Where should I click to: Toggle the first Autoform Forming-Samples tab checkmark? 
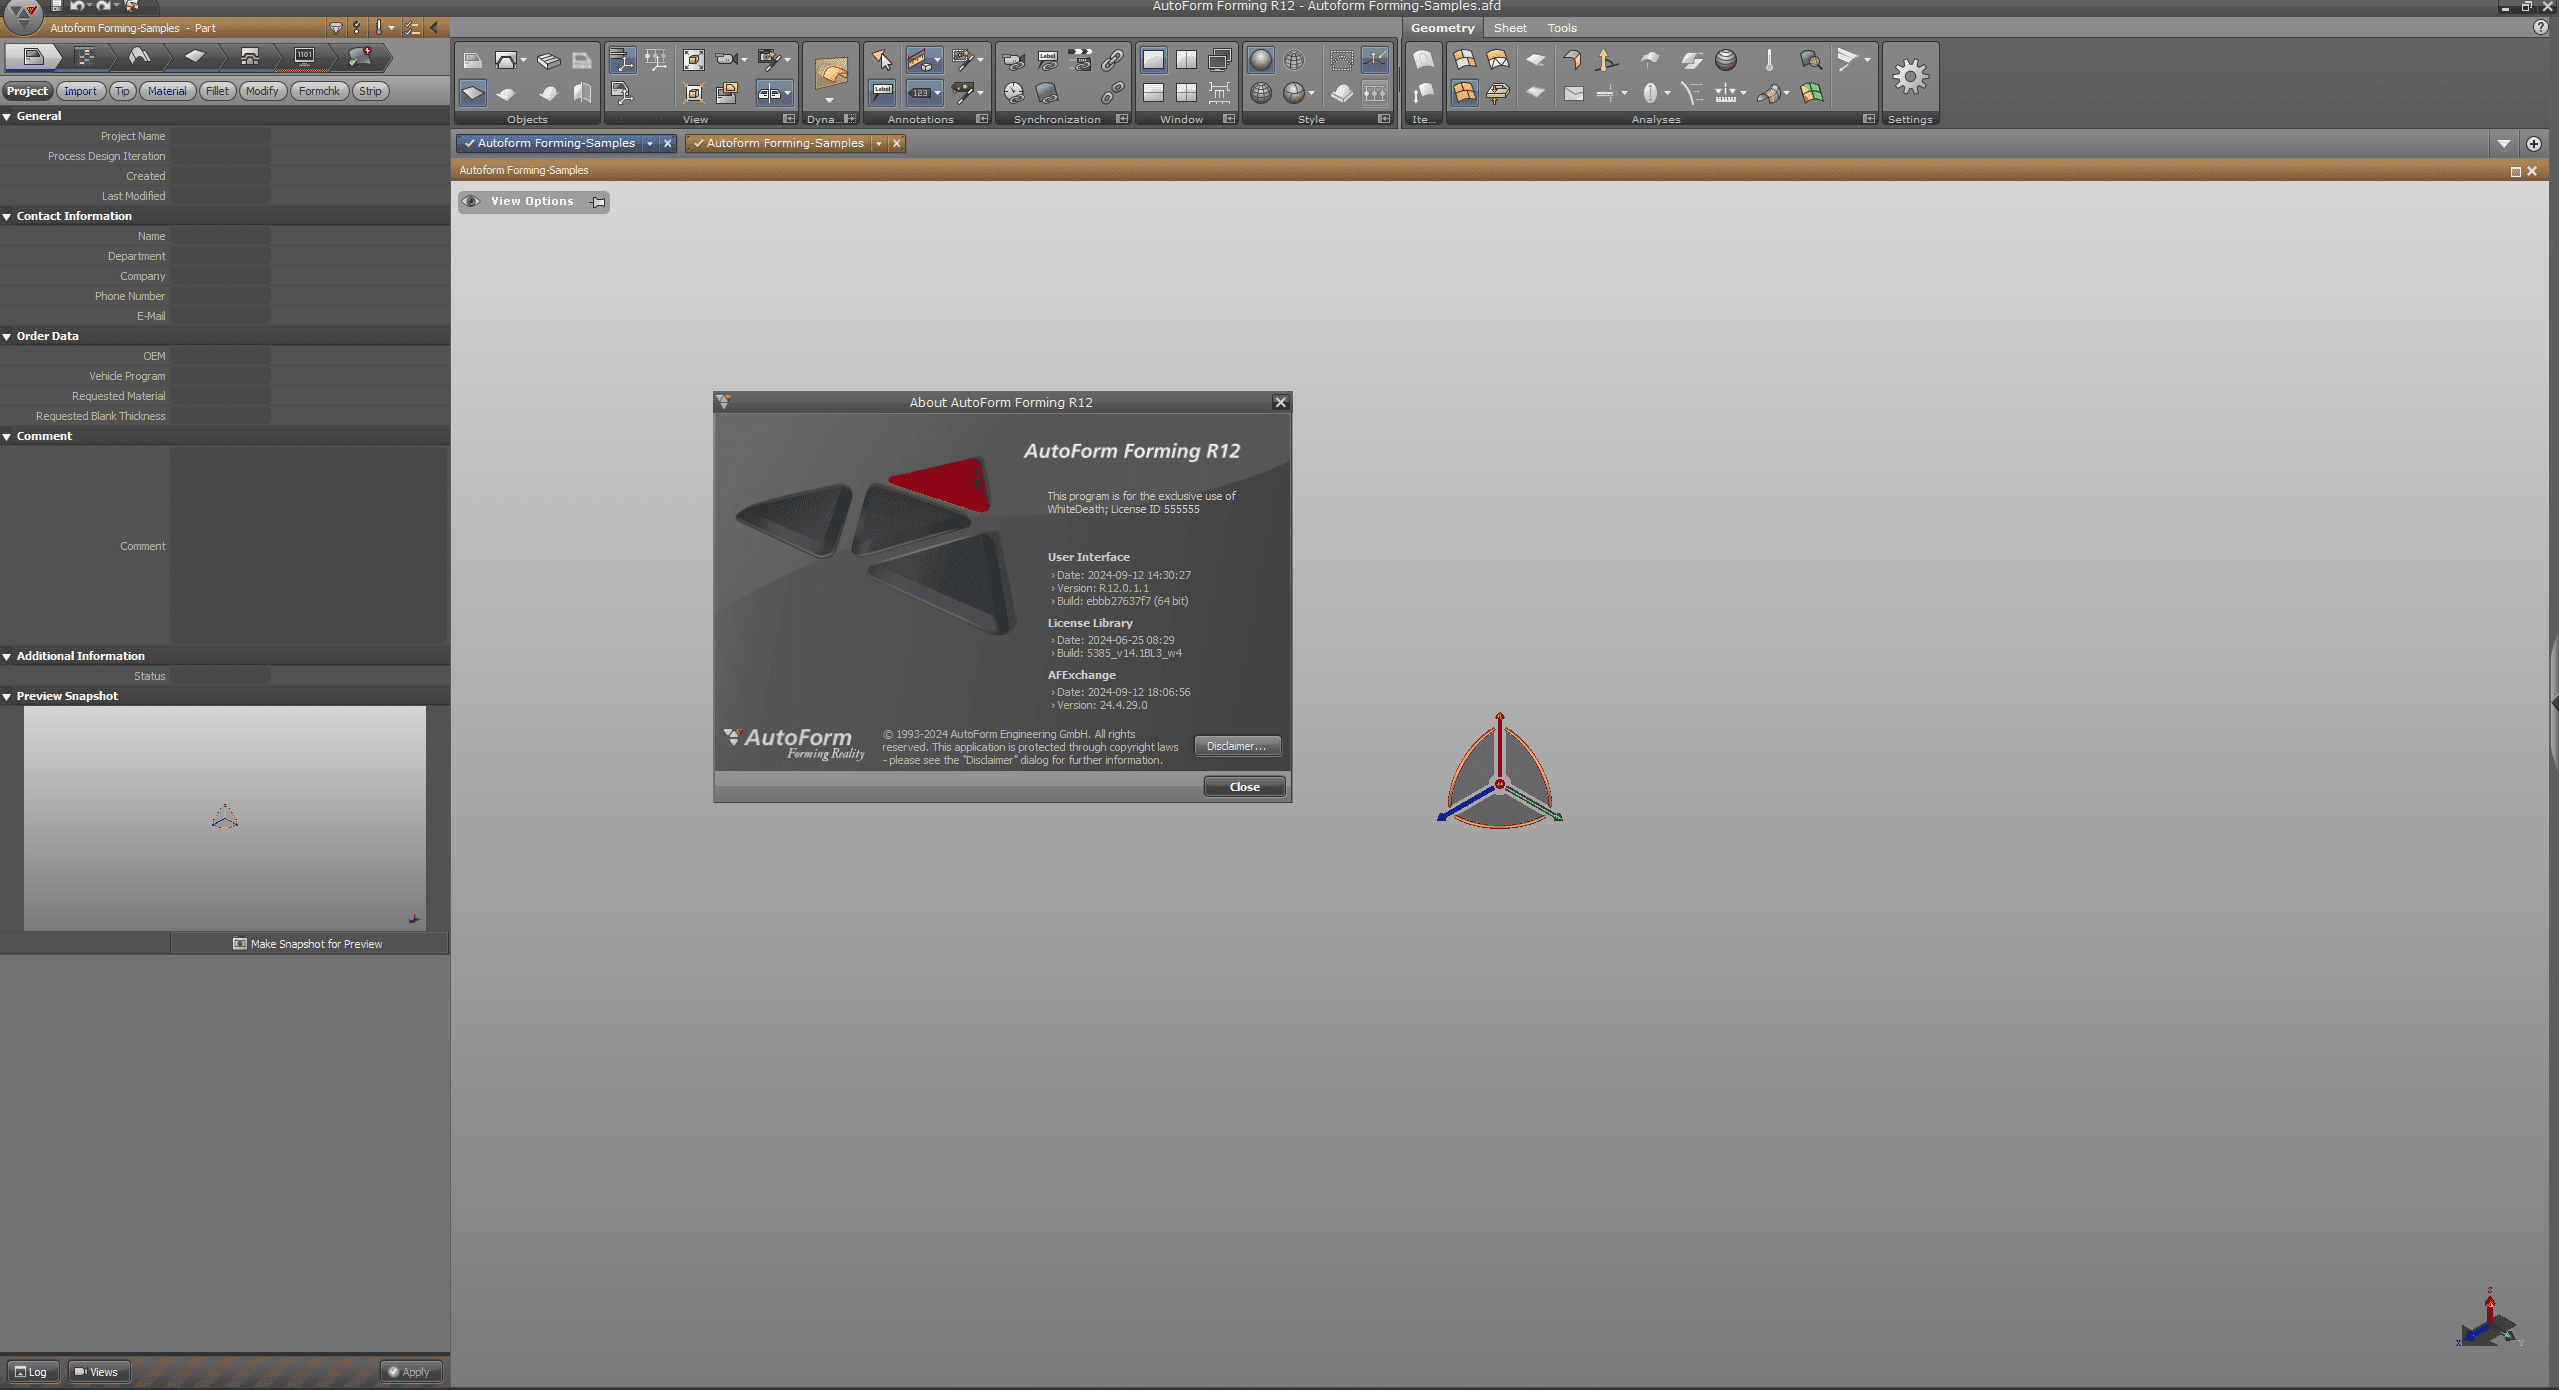click(469, 143)
